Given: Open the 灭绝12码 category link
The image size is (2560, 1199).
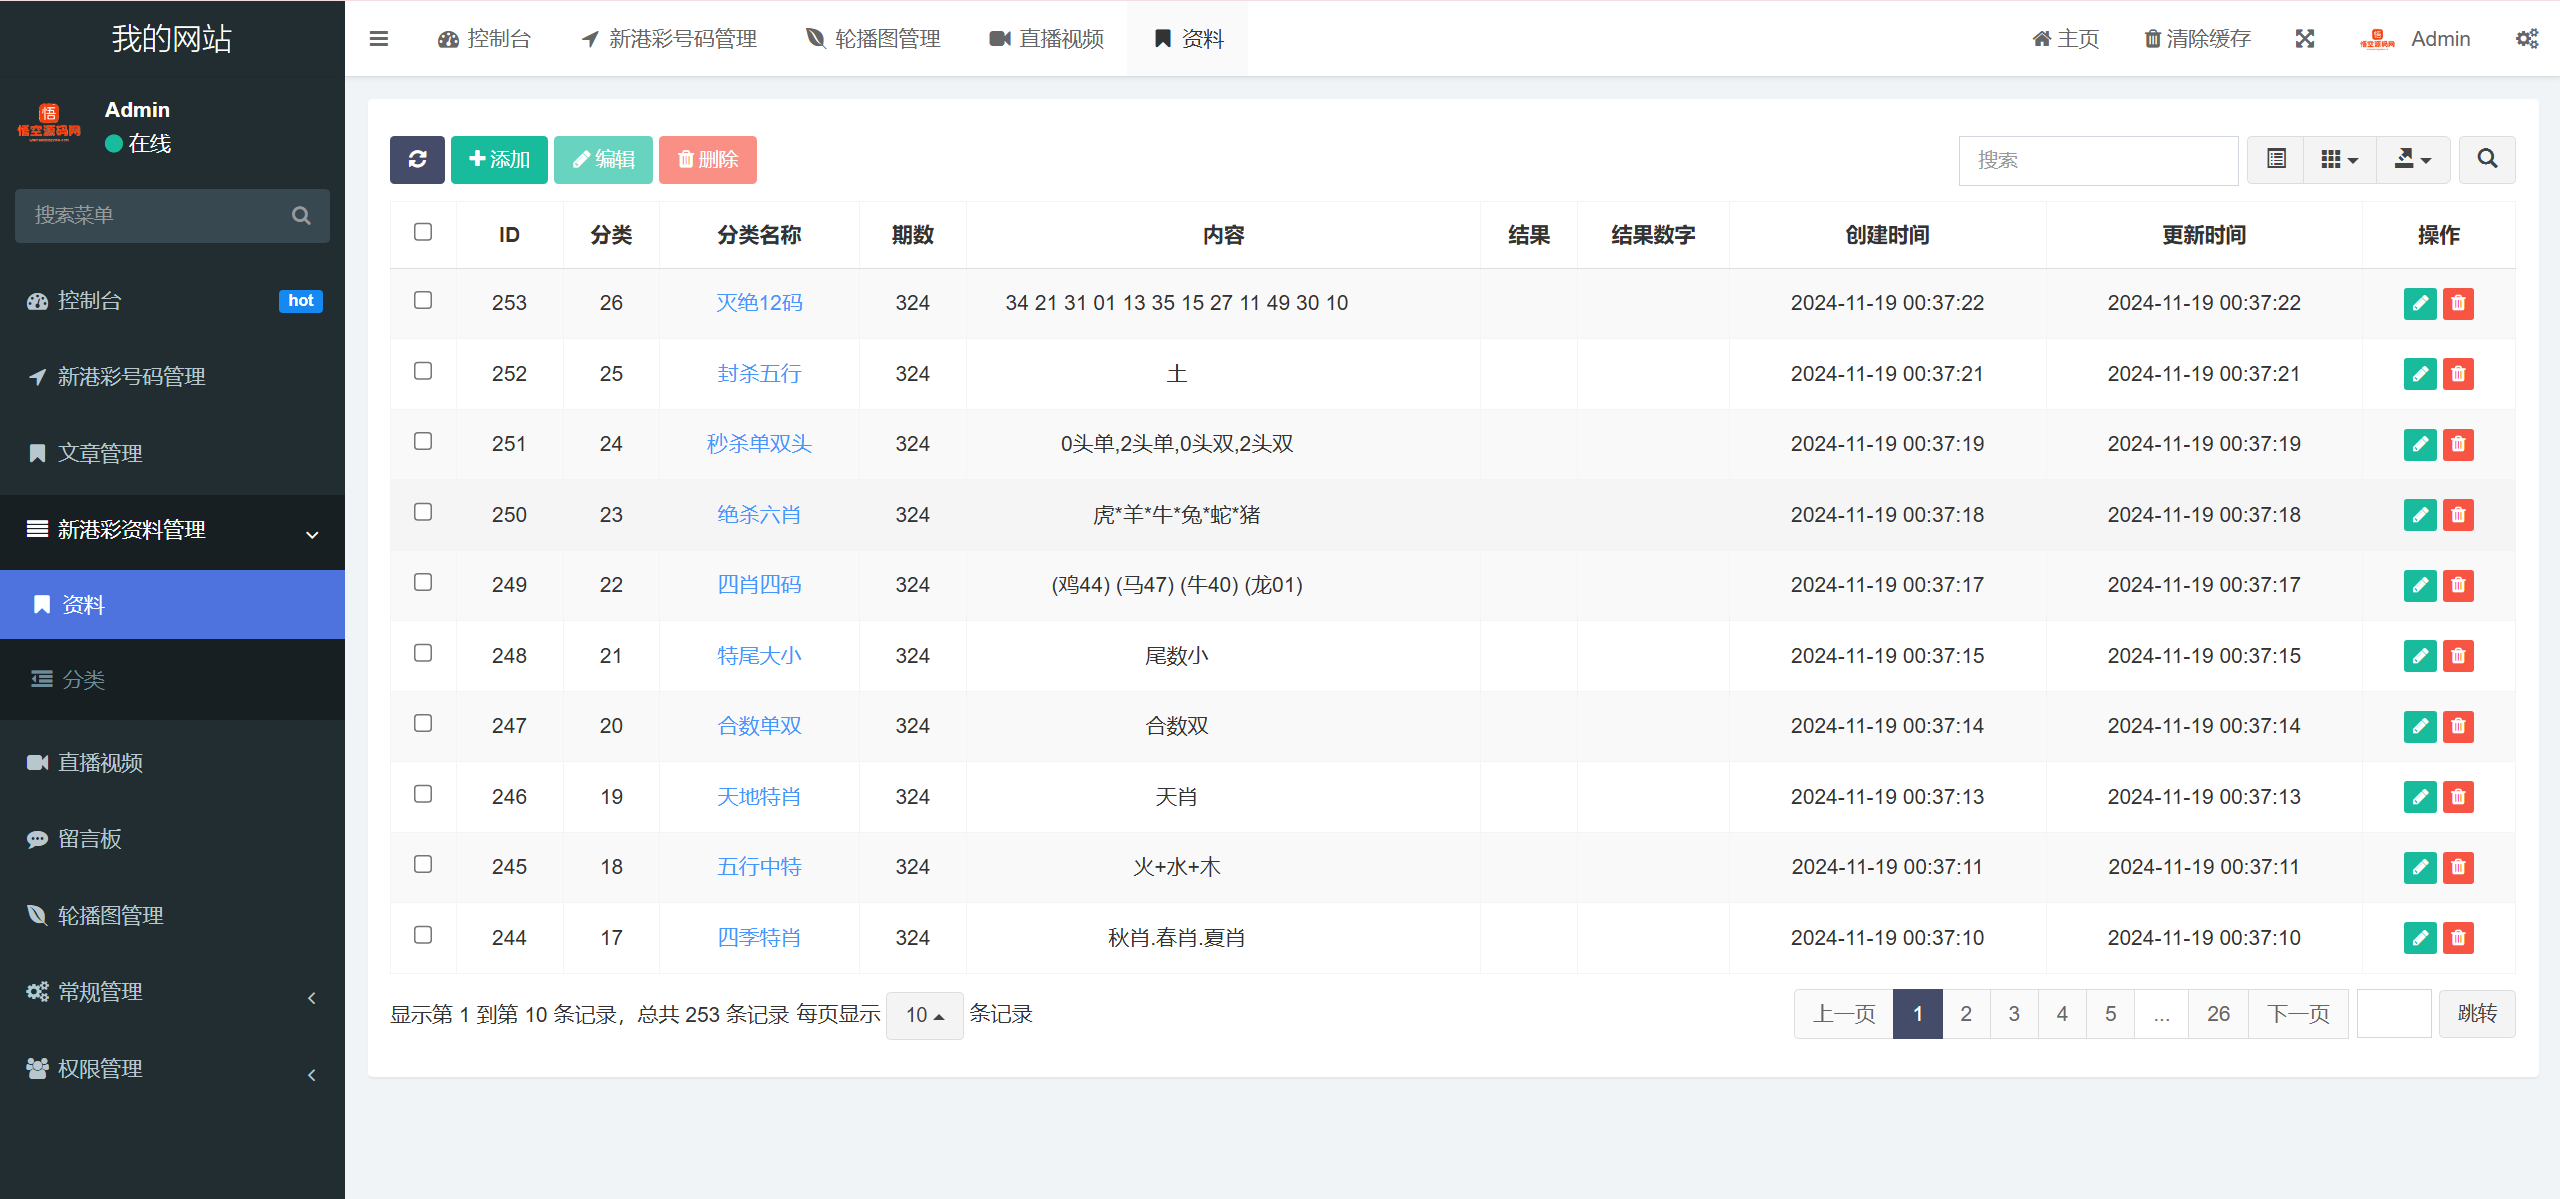Looking at the screenshot, I should coord(759,303).
